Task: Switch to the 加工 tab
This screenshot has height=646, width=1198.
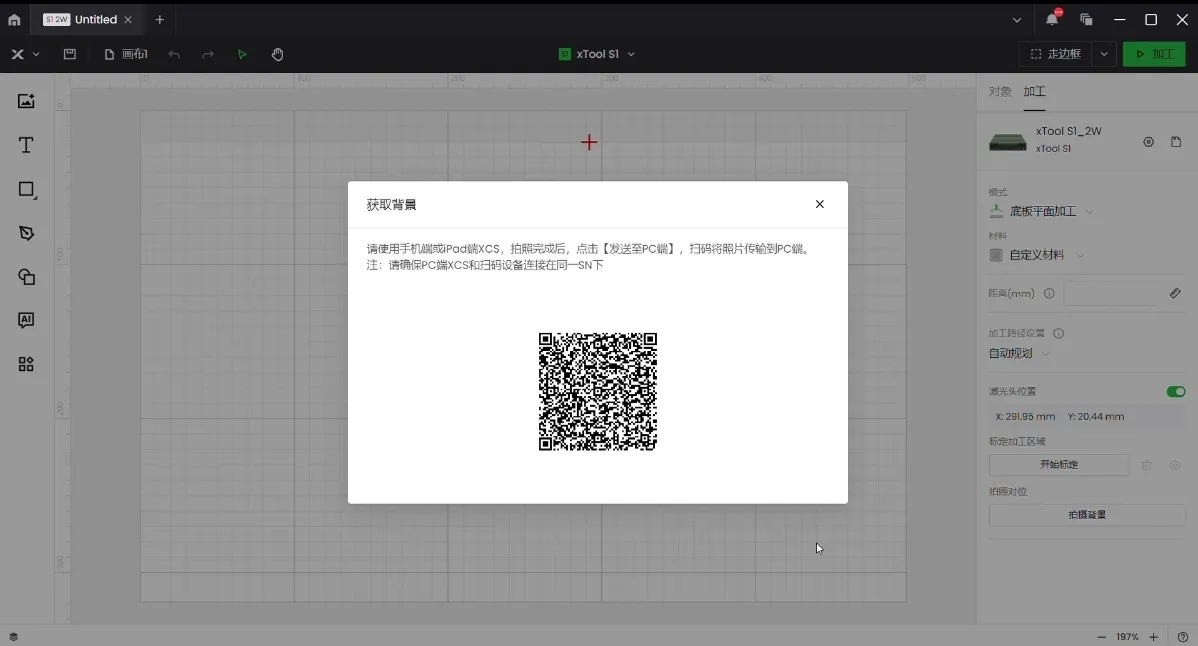Action: tap(1034, 92)
